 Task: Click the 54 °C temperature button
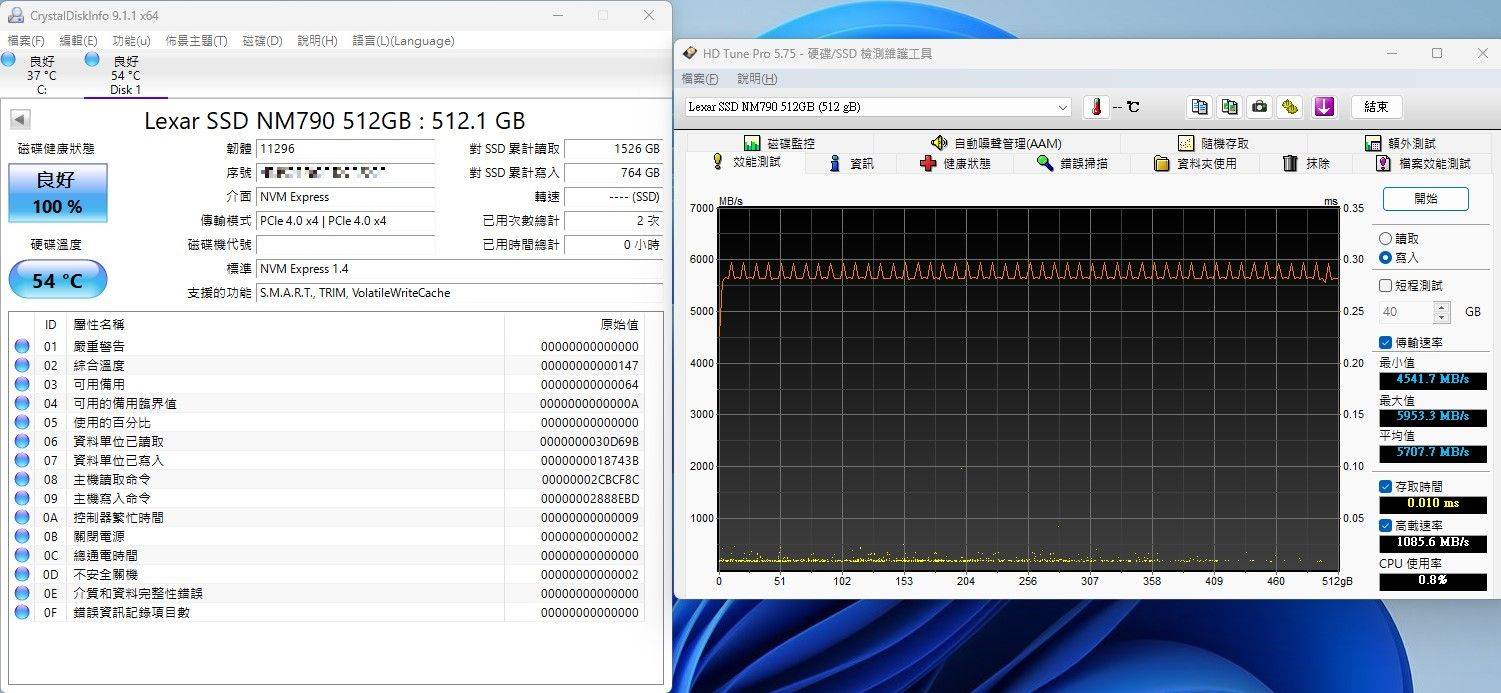tap(57, 280)
